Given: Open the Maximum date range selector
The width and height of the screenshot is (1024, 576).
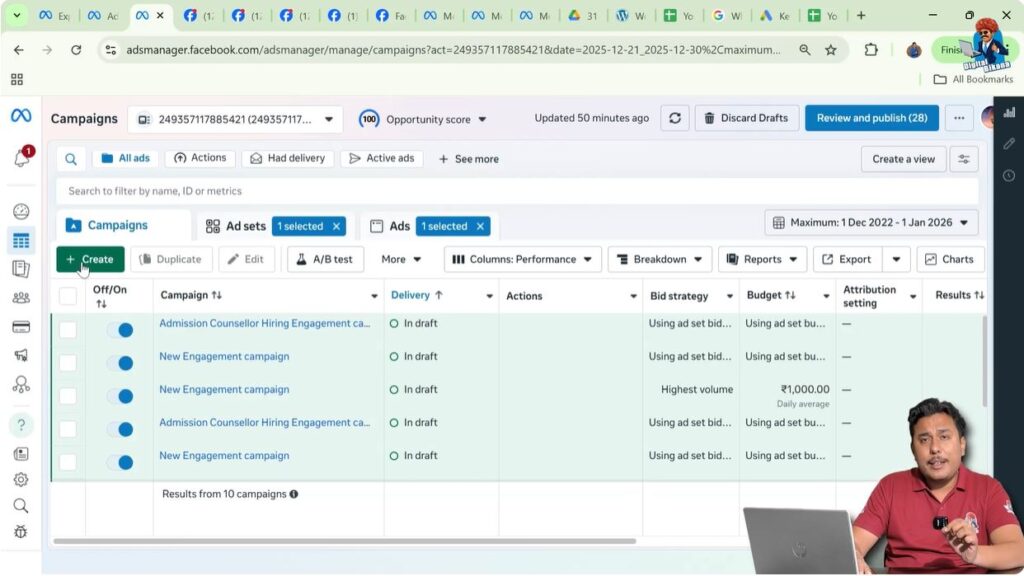Looking at the screenshot, I should click(869, 222).
